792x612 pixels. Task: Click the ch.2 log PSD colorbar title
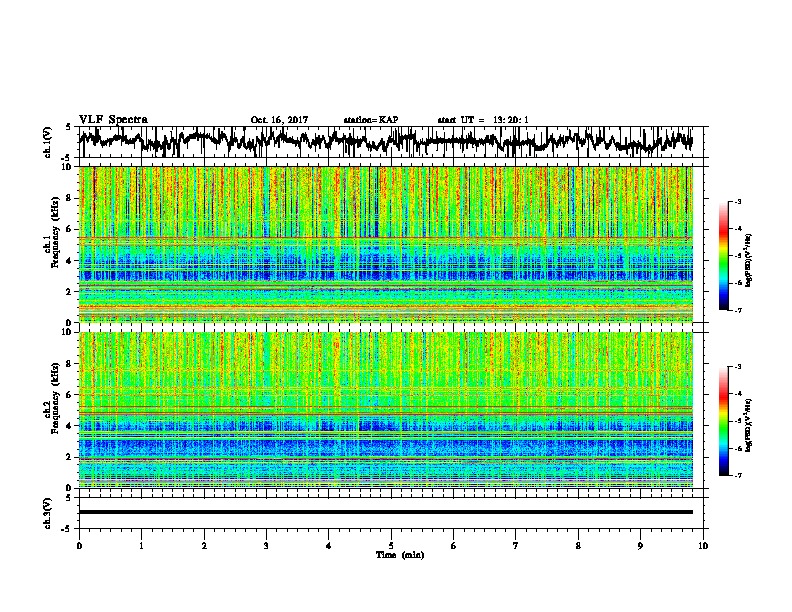(749, 425)
